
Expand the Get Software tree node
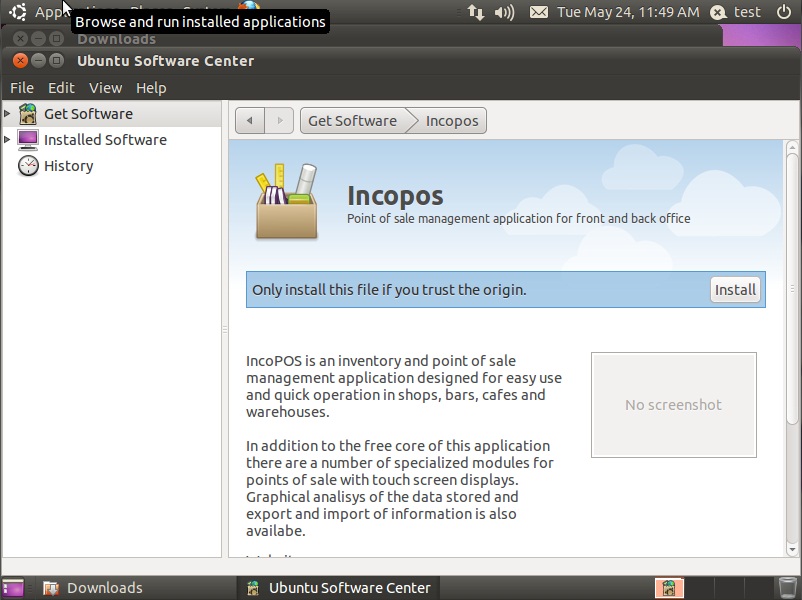point(8,114)
